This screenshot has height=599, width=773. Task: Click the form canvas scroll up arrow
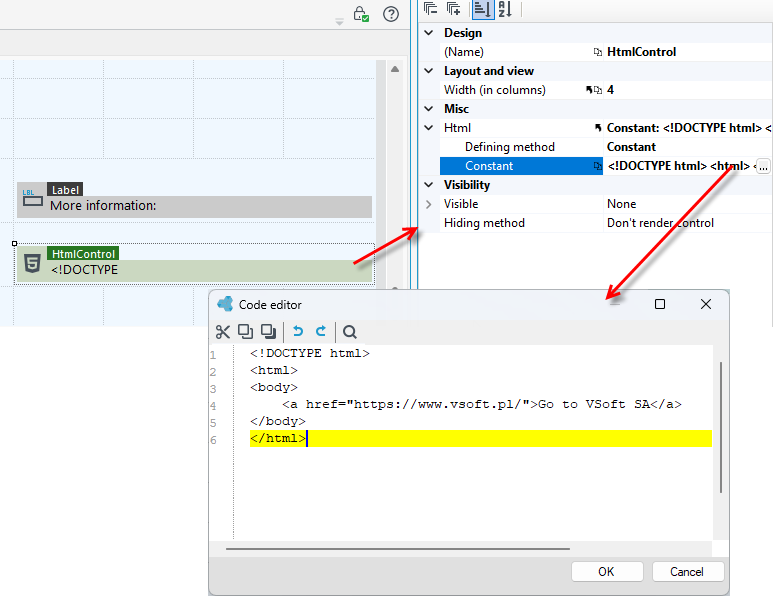coord(394,70)
